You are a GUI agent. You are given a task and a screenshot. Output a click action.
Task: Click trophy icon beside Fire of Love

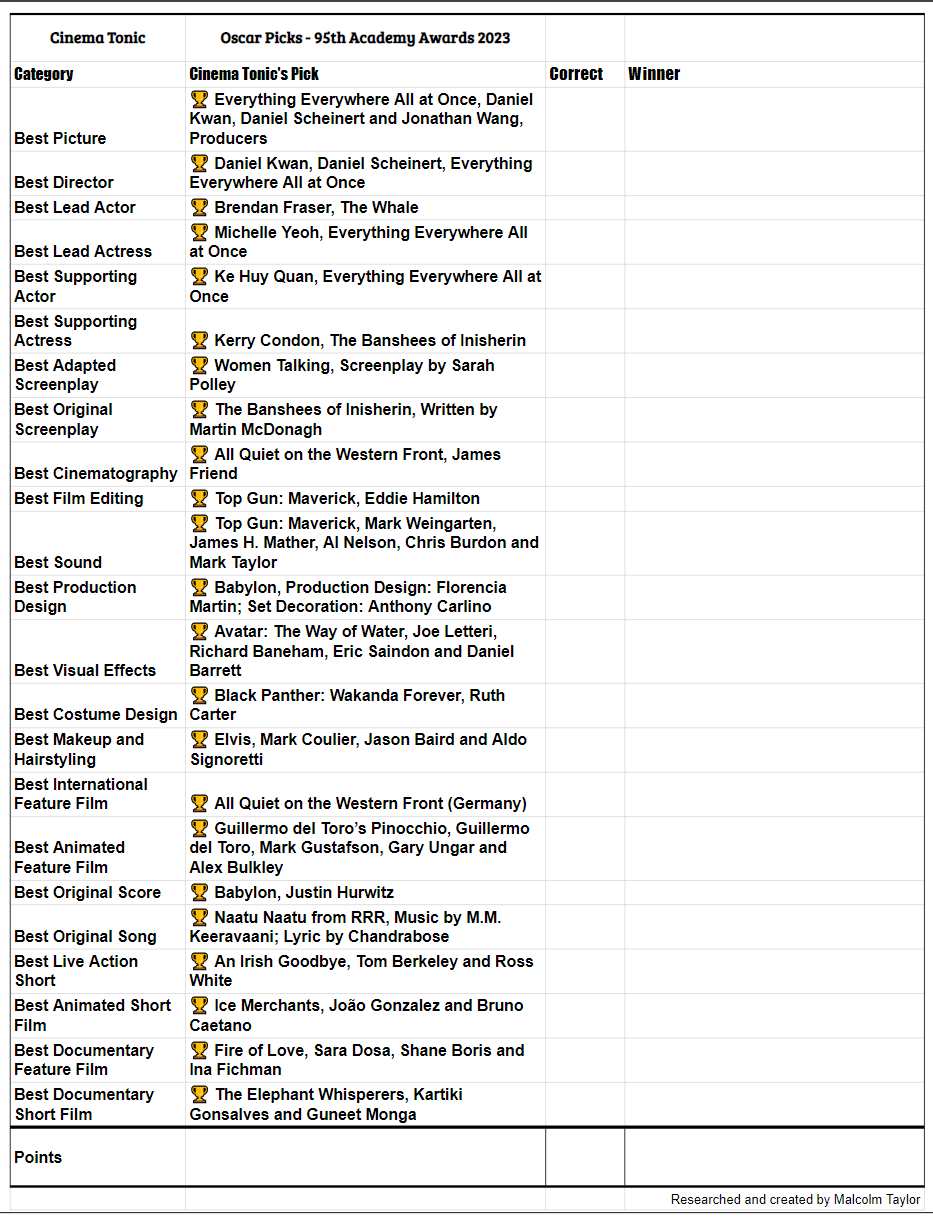click(x=199, y=1050)
